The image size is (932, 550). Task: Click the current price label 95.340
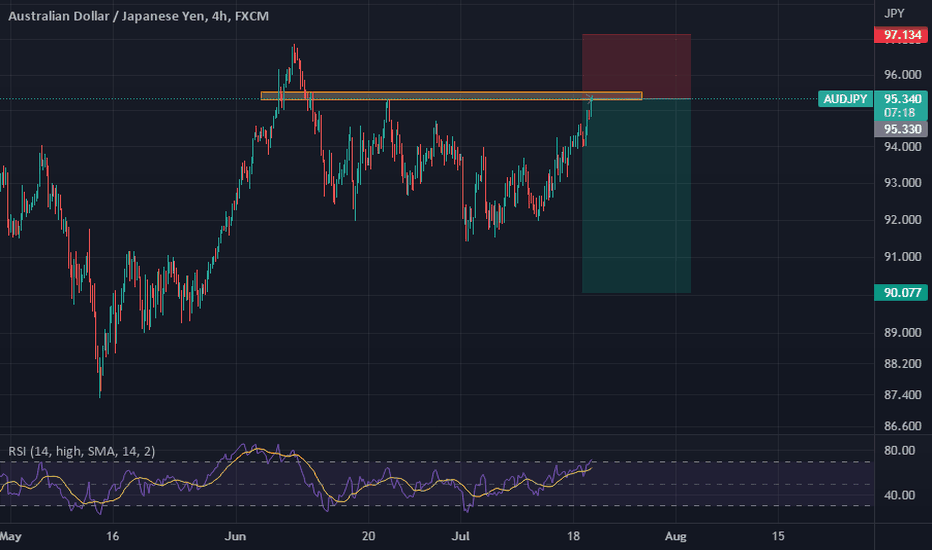[902, 99]
